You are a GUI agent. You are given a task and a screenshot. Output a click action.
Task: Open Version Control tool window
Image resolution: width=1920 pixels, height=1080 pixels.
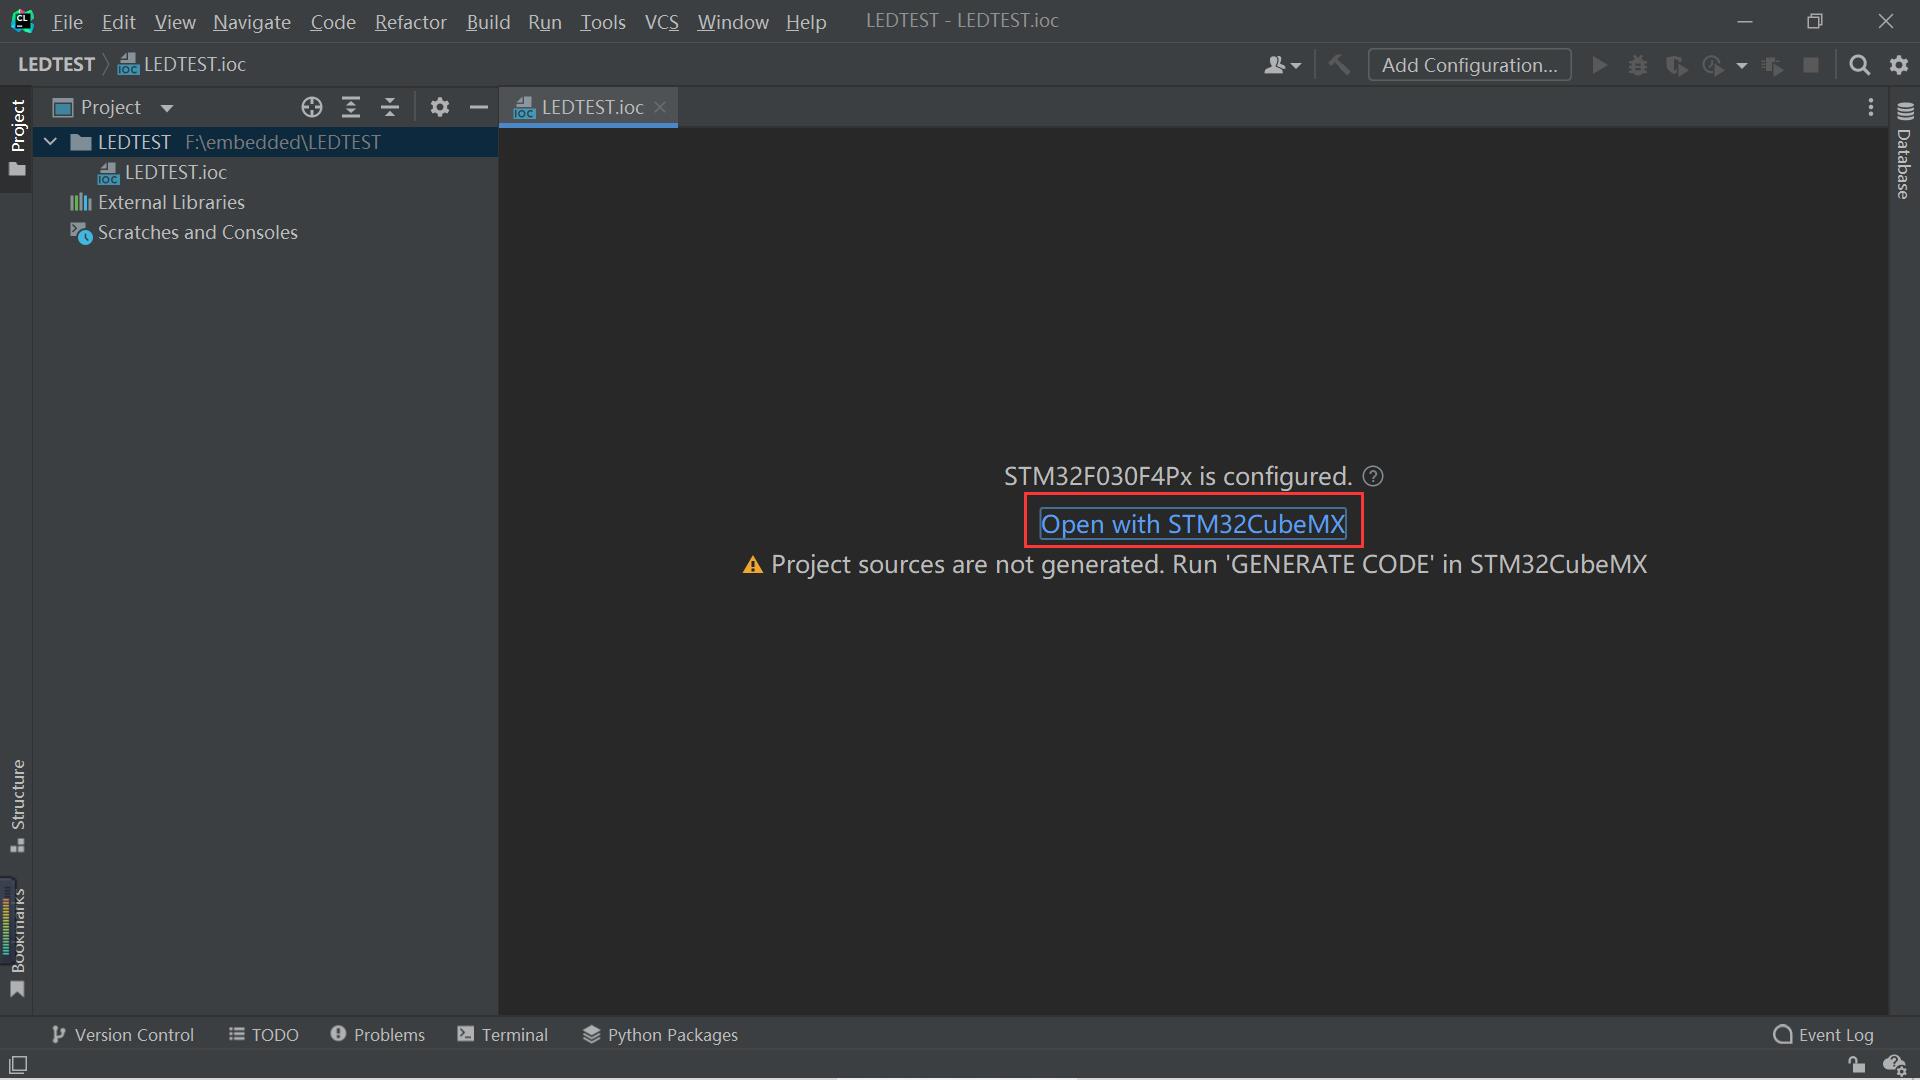coord(122,1035)
